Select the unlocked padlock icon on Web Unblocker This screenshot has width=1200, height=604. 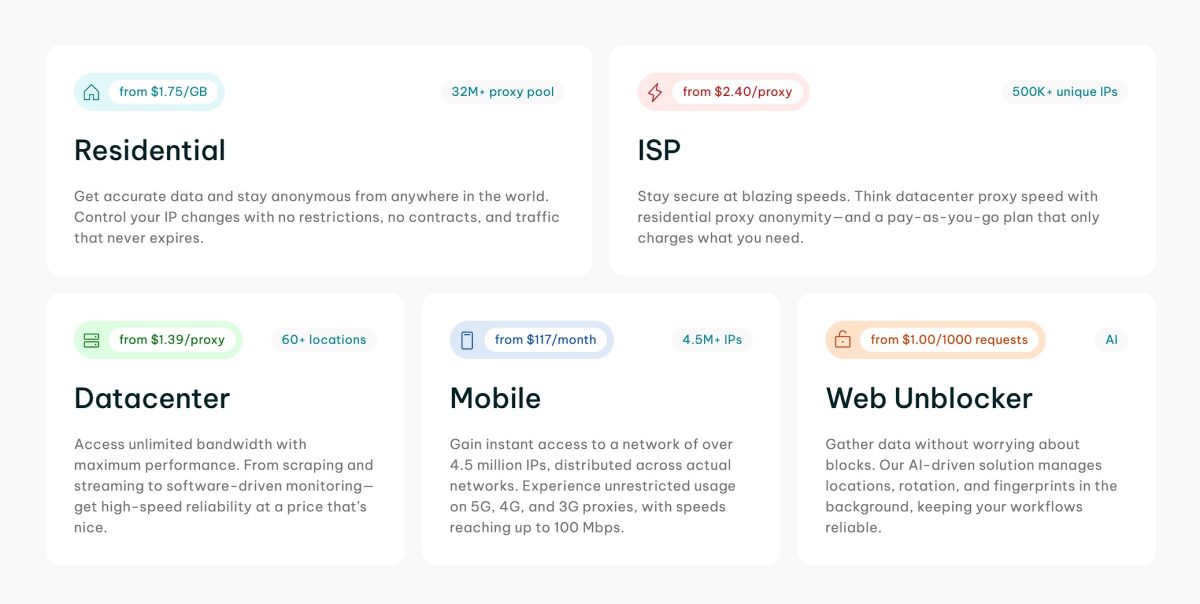click(x=842, y=339)
